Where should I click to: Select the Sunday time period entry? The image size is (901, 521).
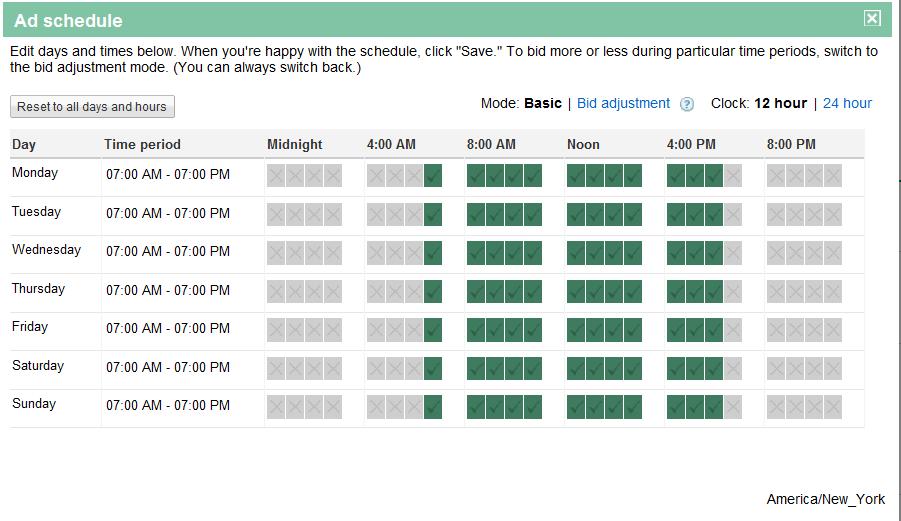click(x=168, y=406)
